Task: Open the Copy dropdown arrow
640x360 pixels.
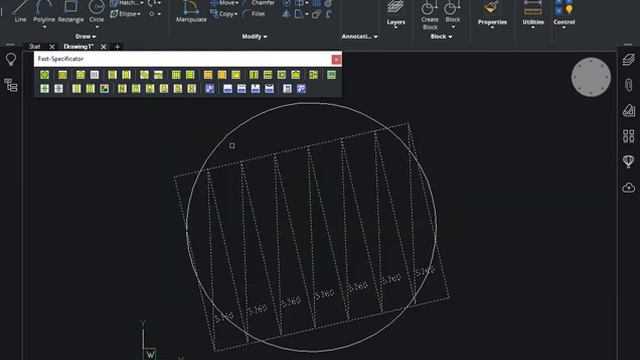Action: pyautogui.click(x=236, y=14)
